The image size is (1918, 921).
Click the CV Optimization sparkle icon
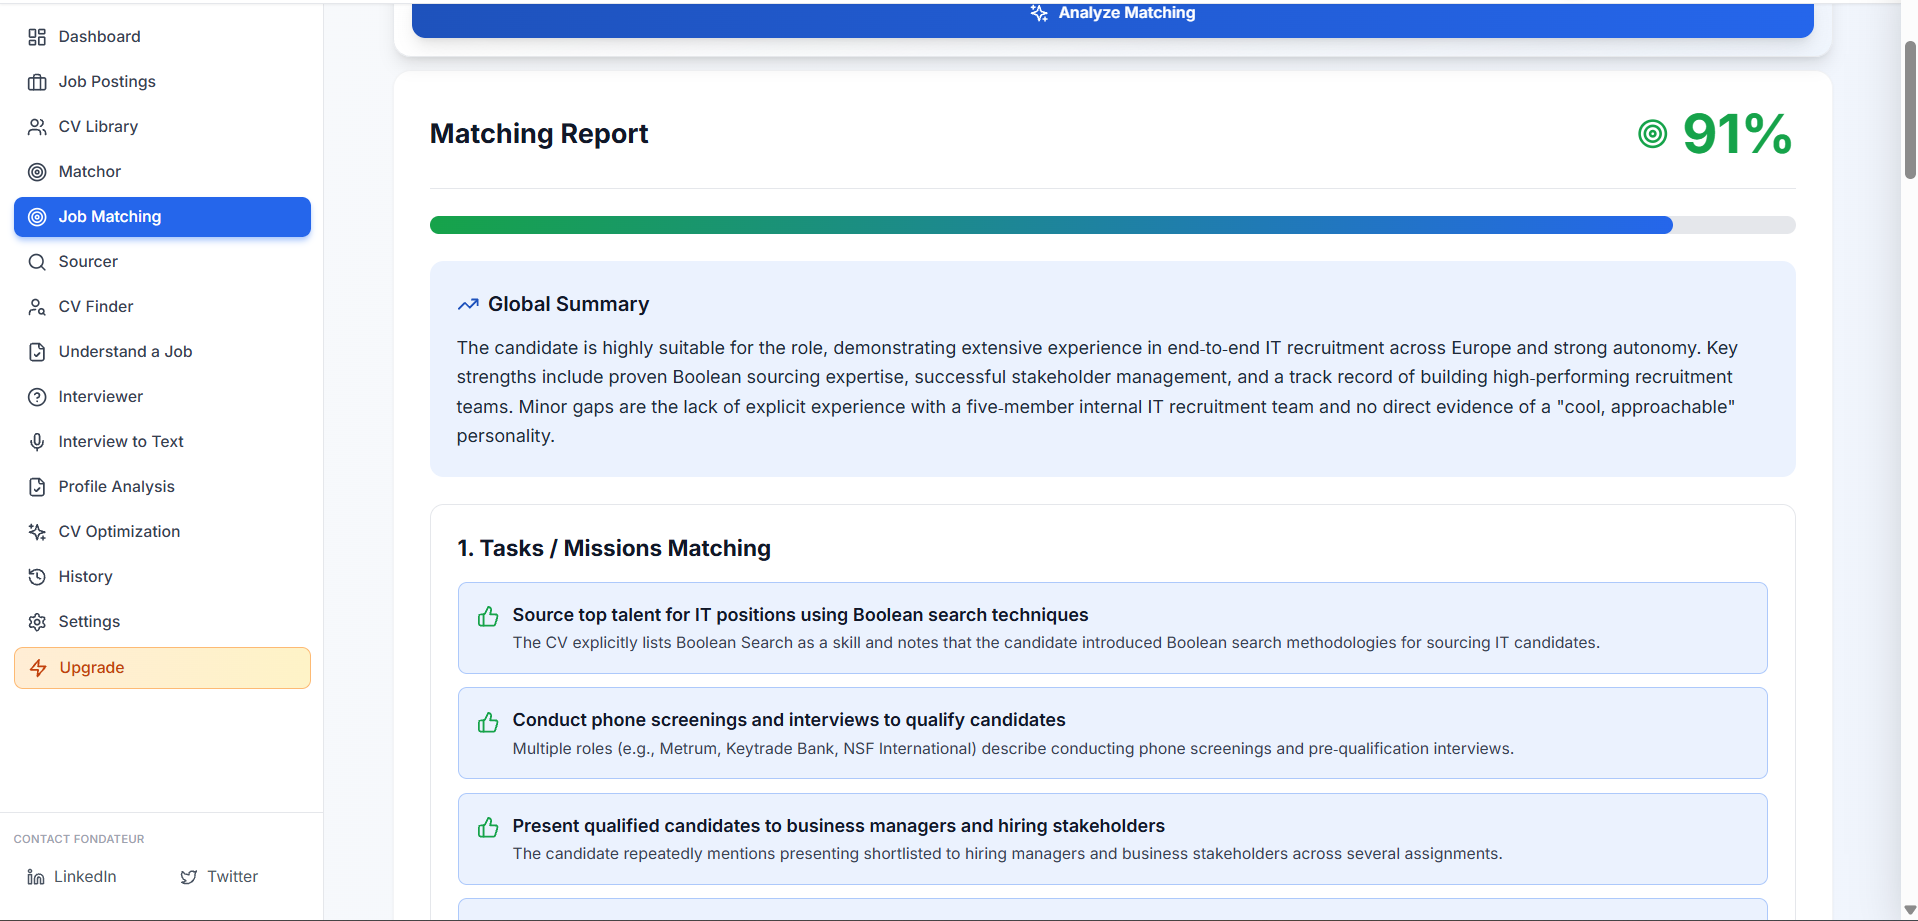tap(37, 532)
